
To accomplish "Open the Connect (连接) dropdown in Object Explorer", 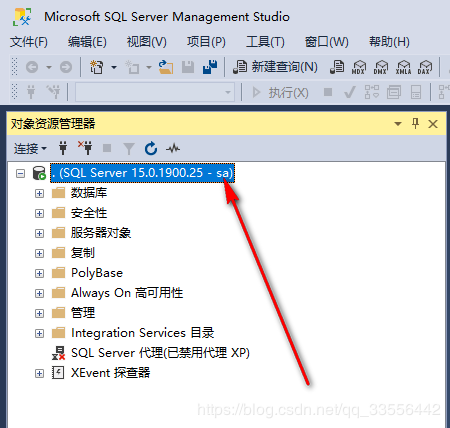I will (30, 148).
